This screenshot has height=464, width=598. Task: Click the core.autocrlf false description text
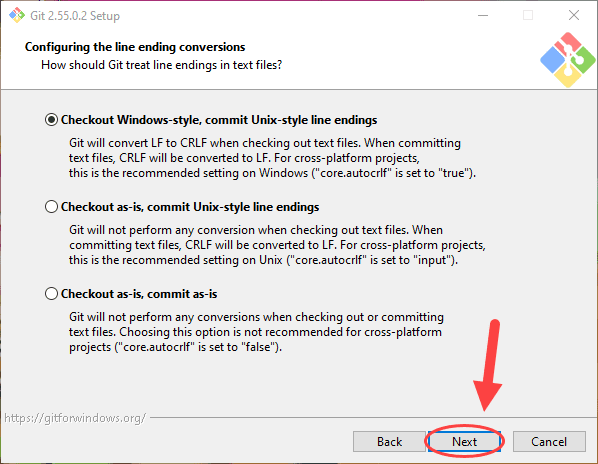click(256, 332)
